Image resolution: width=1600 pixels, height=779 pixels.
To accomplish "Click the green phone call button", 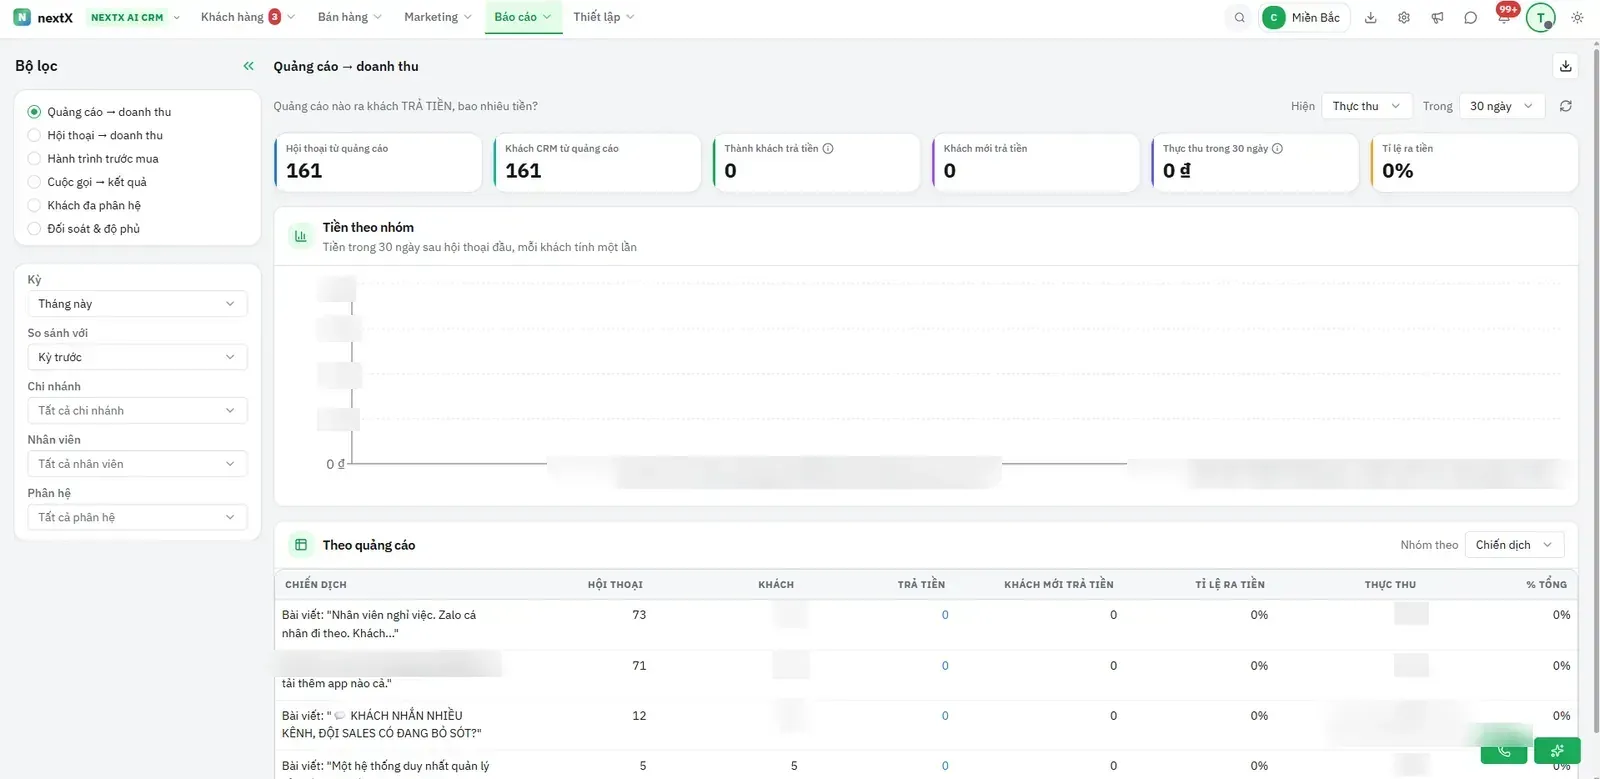I will (1504, 751).
